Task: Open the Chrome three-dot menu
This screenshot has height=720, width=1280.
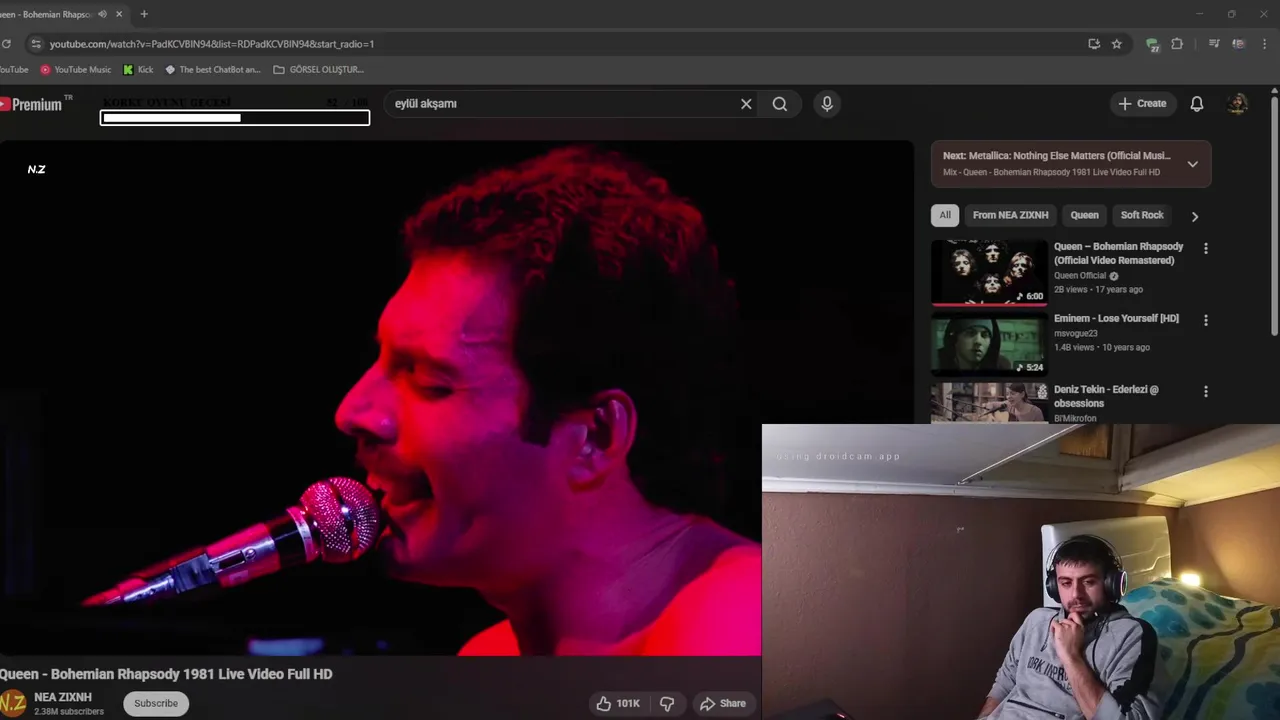Action: point(1265,44)
